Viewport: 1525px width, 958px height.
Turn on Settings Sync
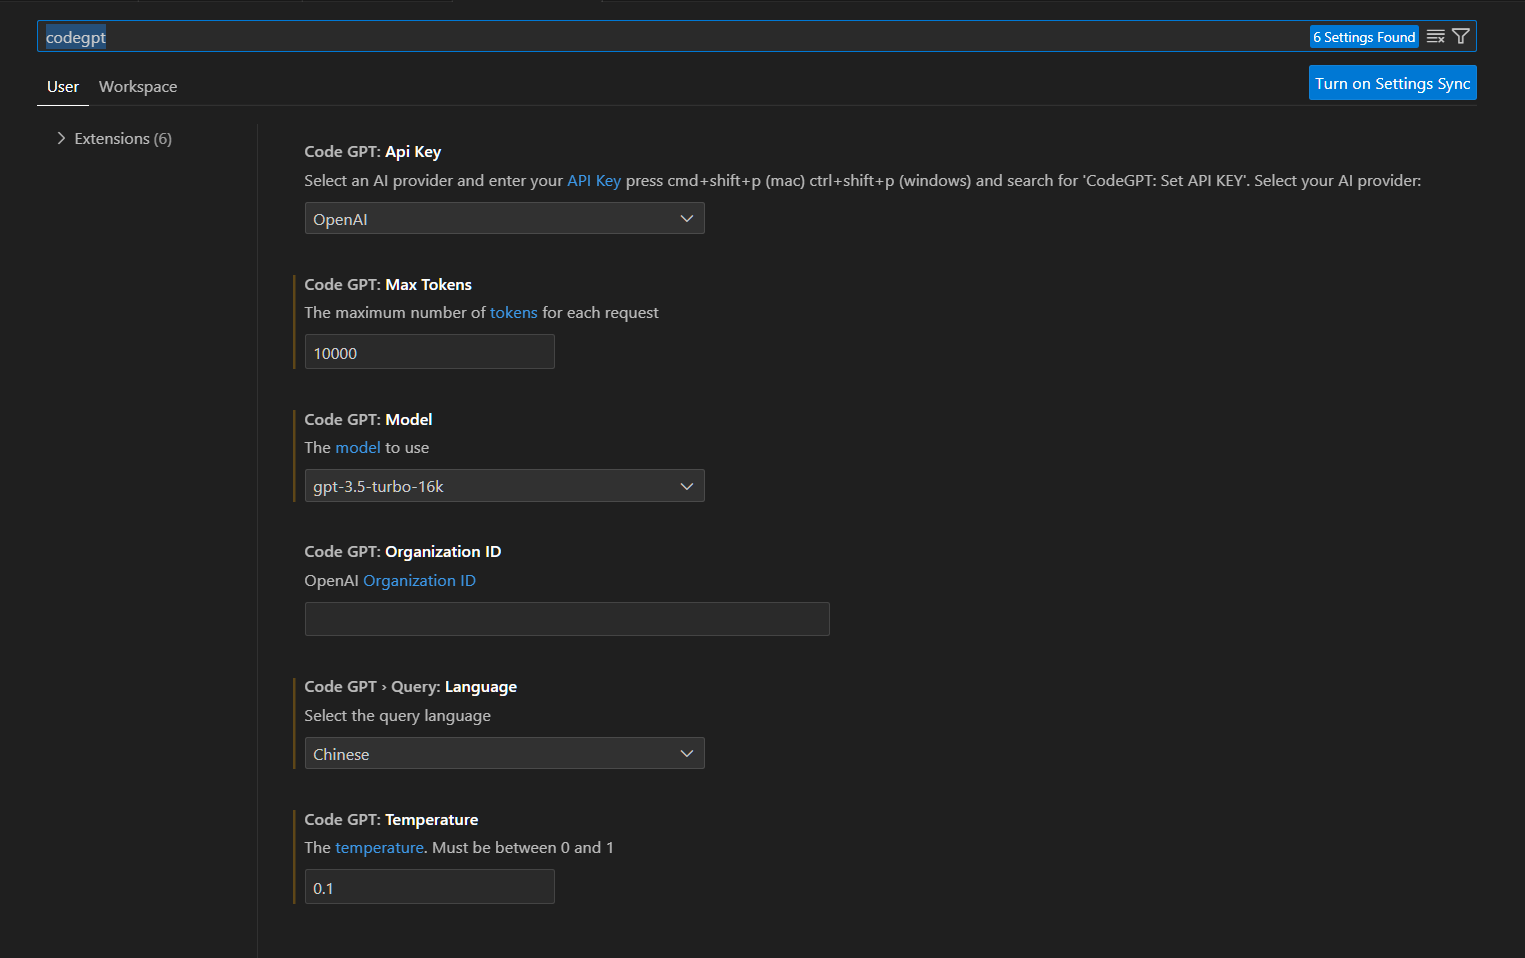(1392, 83)
